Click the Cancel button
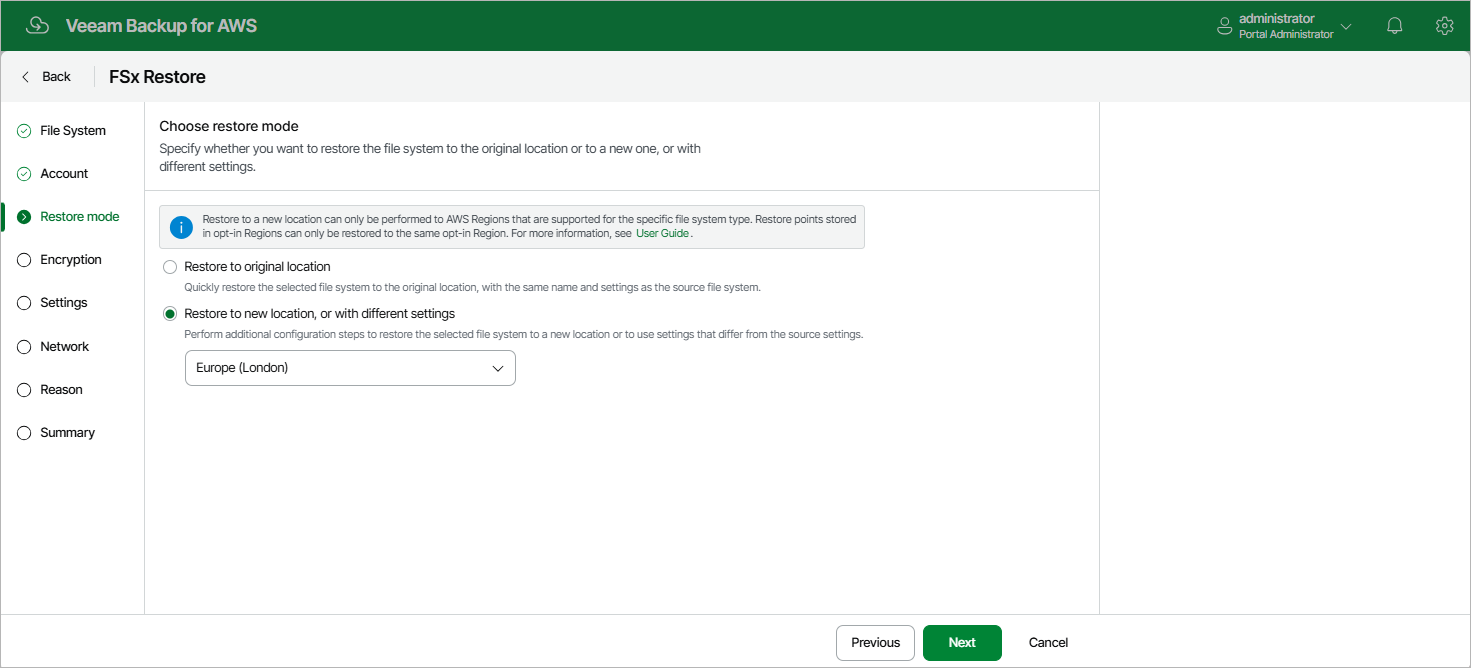This screenshot has width=1471, height=668. pos(1049,643)
